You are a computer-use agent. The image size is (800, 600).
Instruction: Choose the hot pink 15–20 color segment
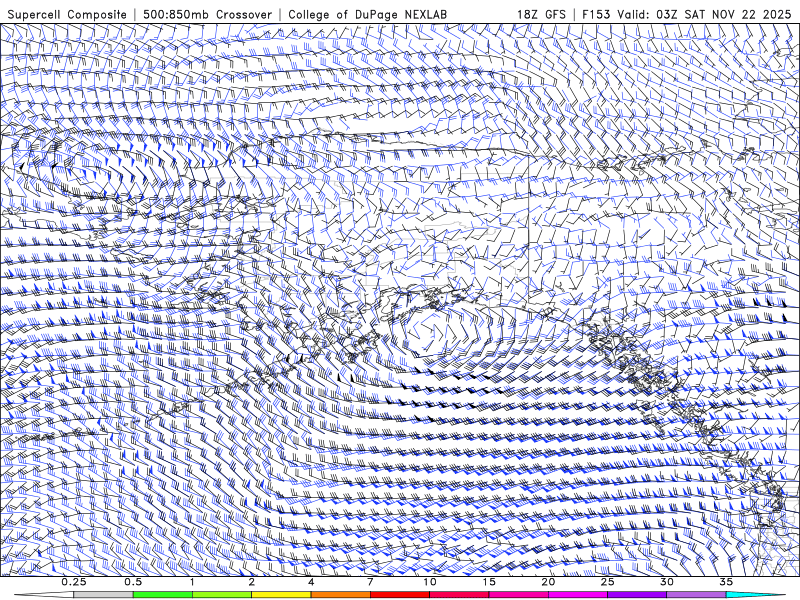tap(518, 595)
